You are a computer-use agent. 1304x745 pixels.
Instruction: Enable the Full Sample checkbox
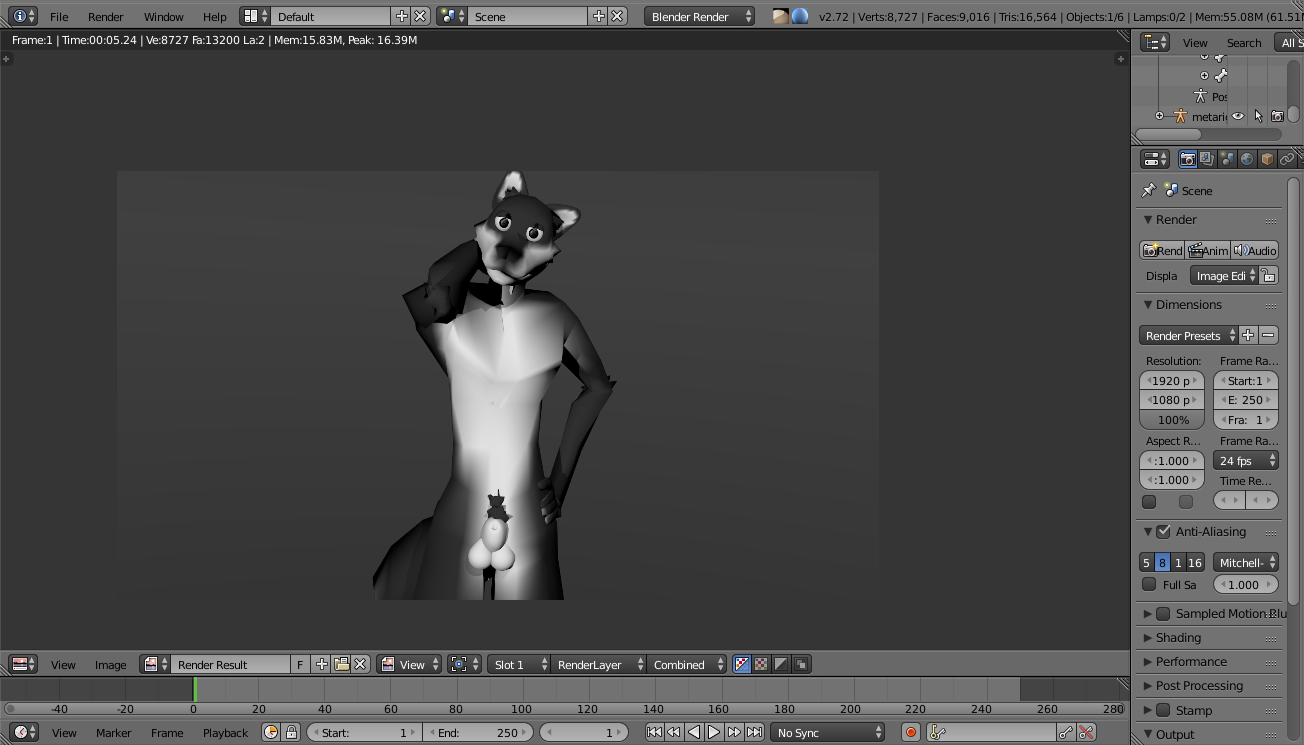1149,585
